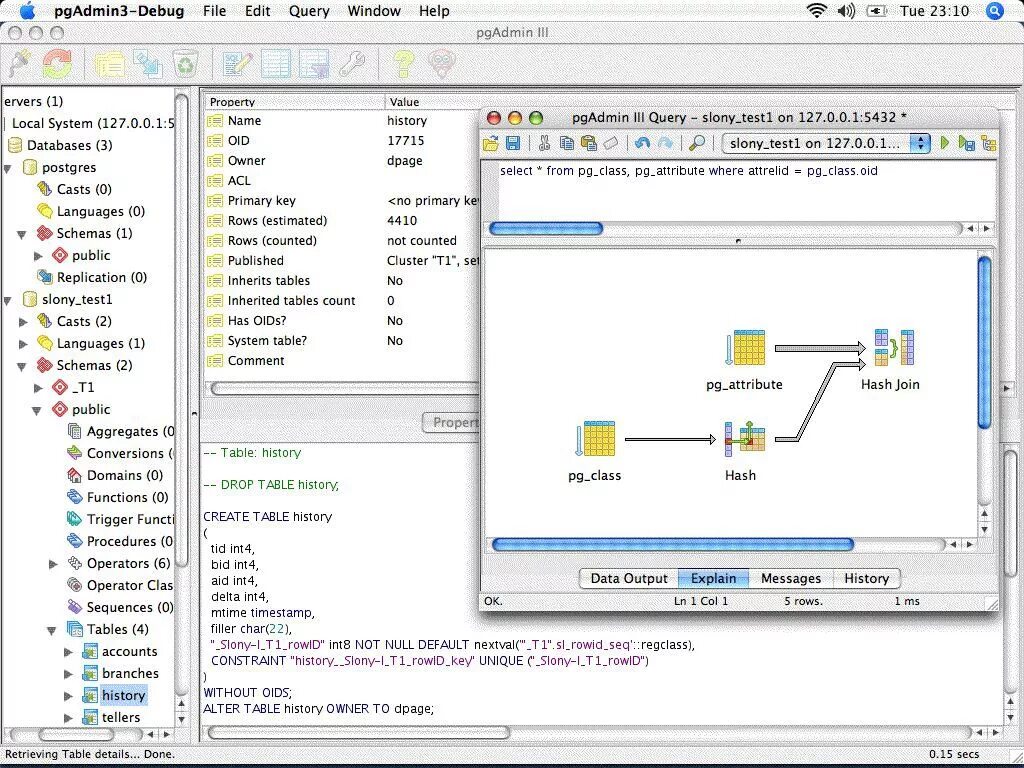Screen dimensions: 1024x768
Task: Open the Query menu
Action: [x=309, y=11]
